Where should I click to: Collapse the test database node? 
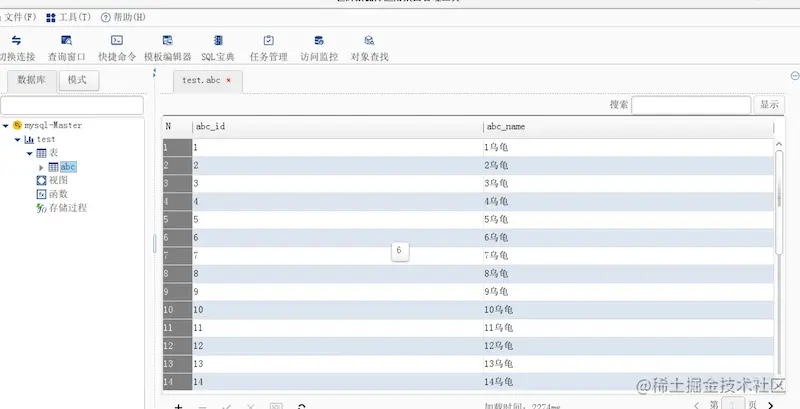coord(18,140)
